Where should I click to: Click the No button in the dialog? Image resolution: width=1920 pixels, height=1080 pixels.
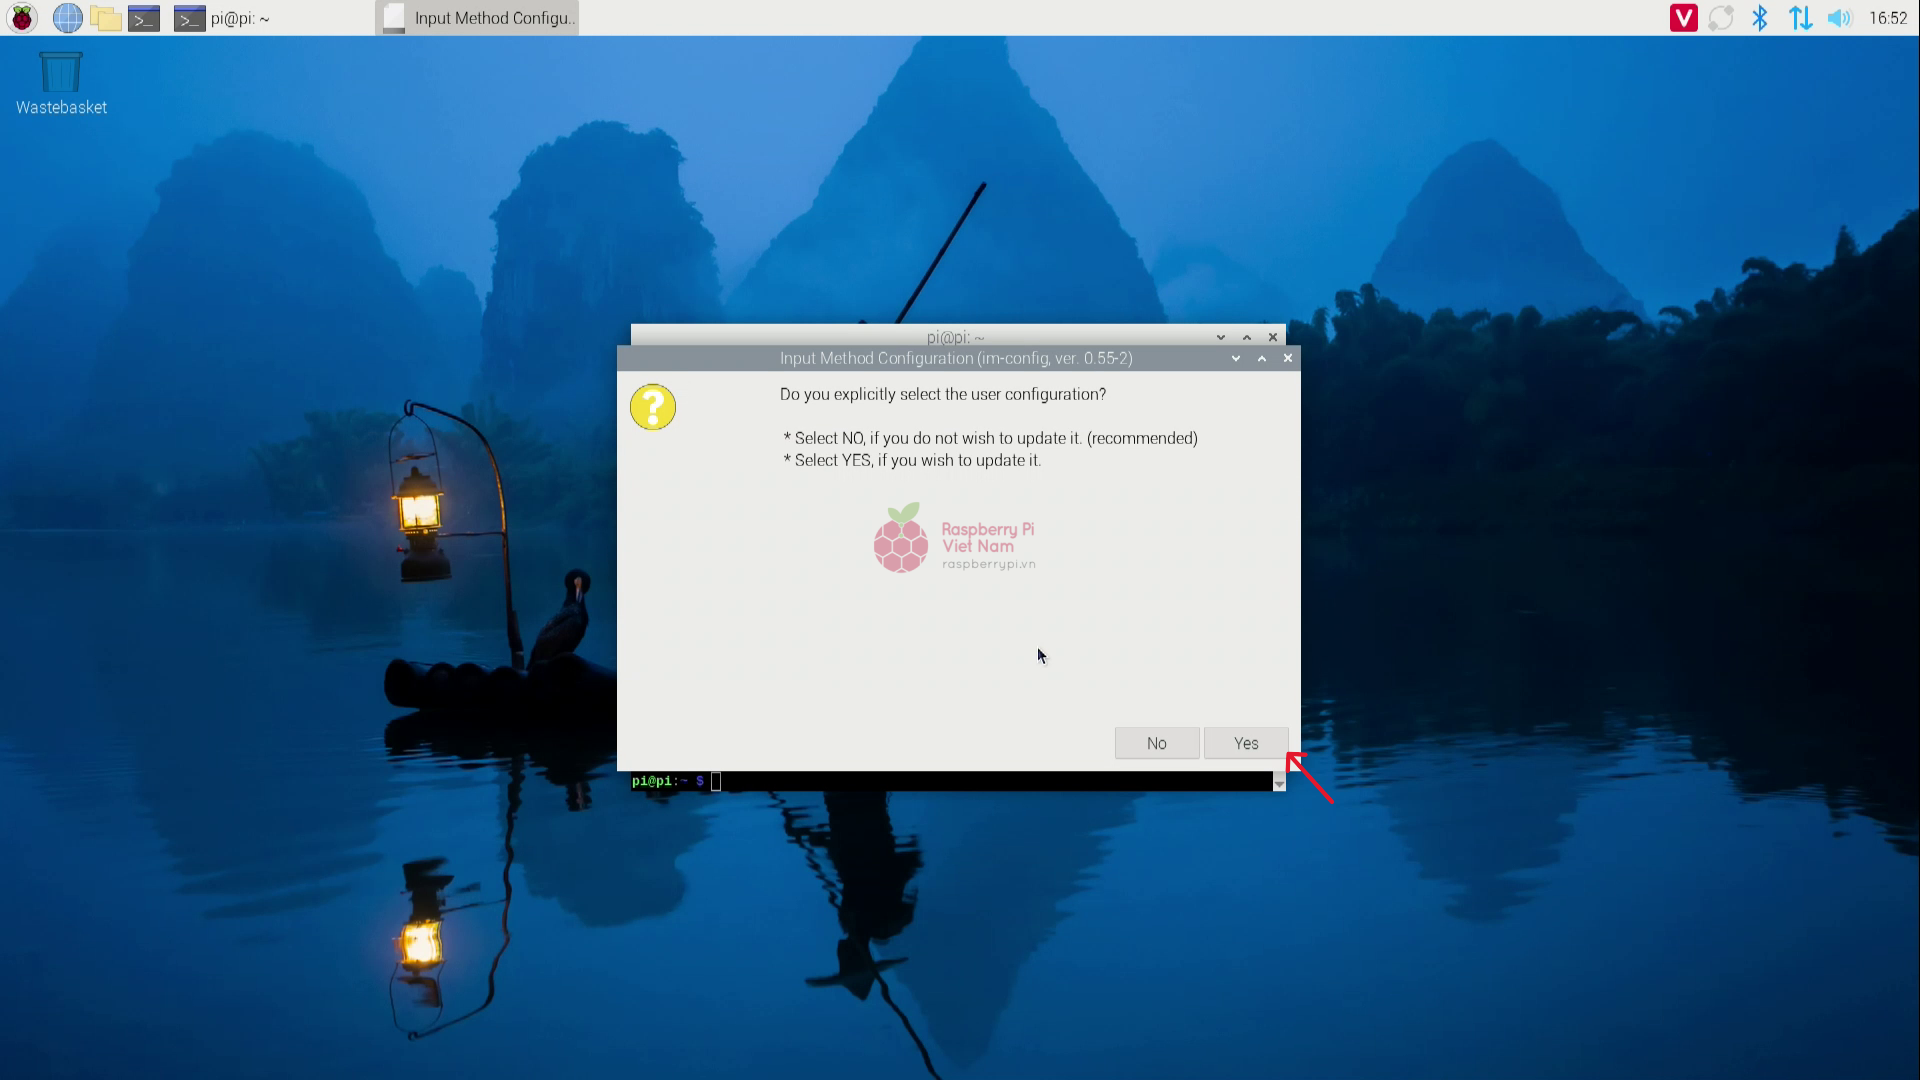1157,743
